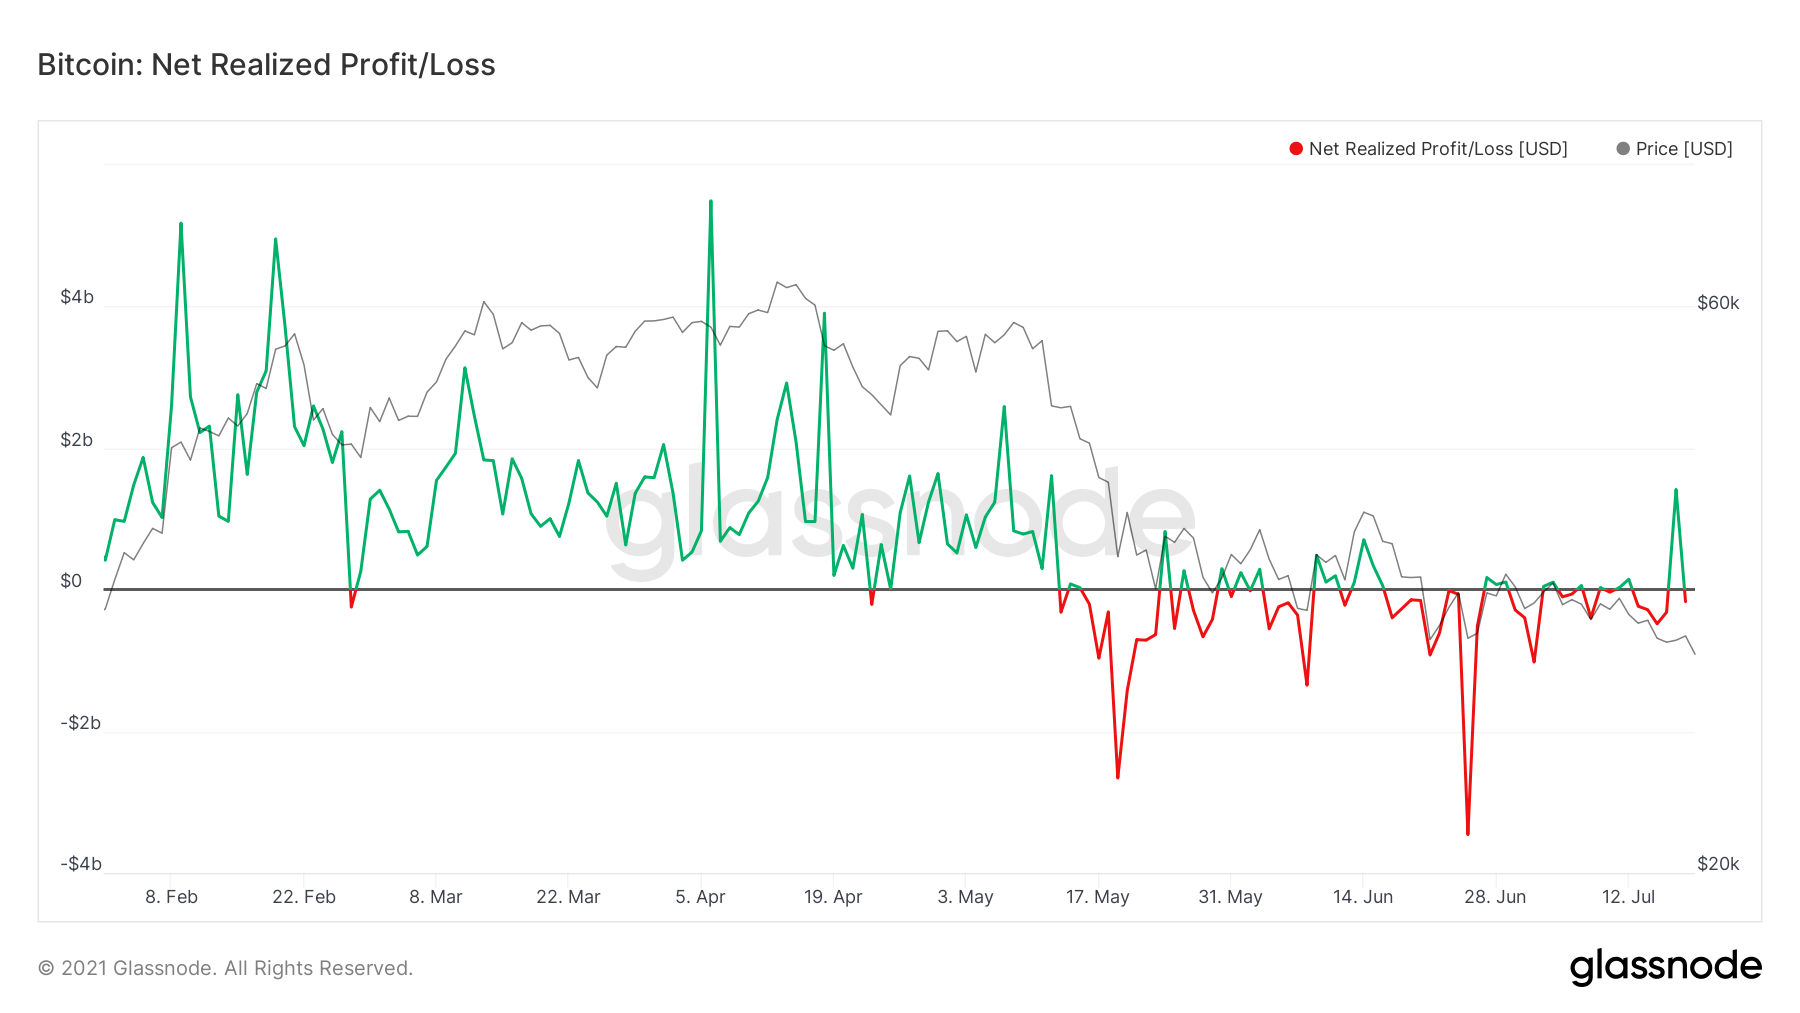Click the green profit spike near 5. Apr

coord(709,203)
